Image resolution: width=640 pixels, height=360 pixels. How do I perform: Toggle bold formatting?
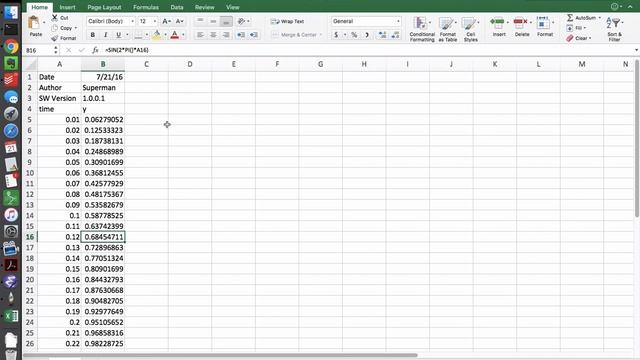pyautogui.click(x=93, y=35)
